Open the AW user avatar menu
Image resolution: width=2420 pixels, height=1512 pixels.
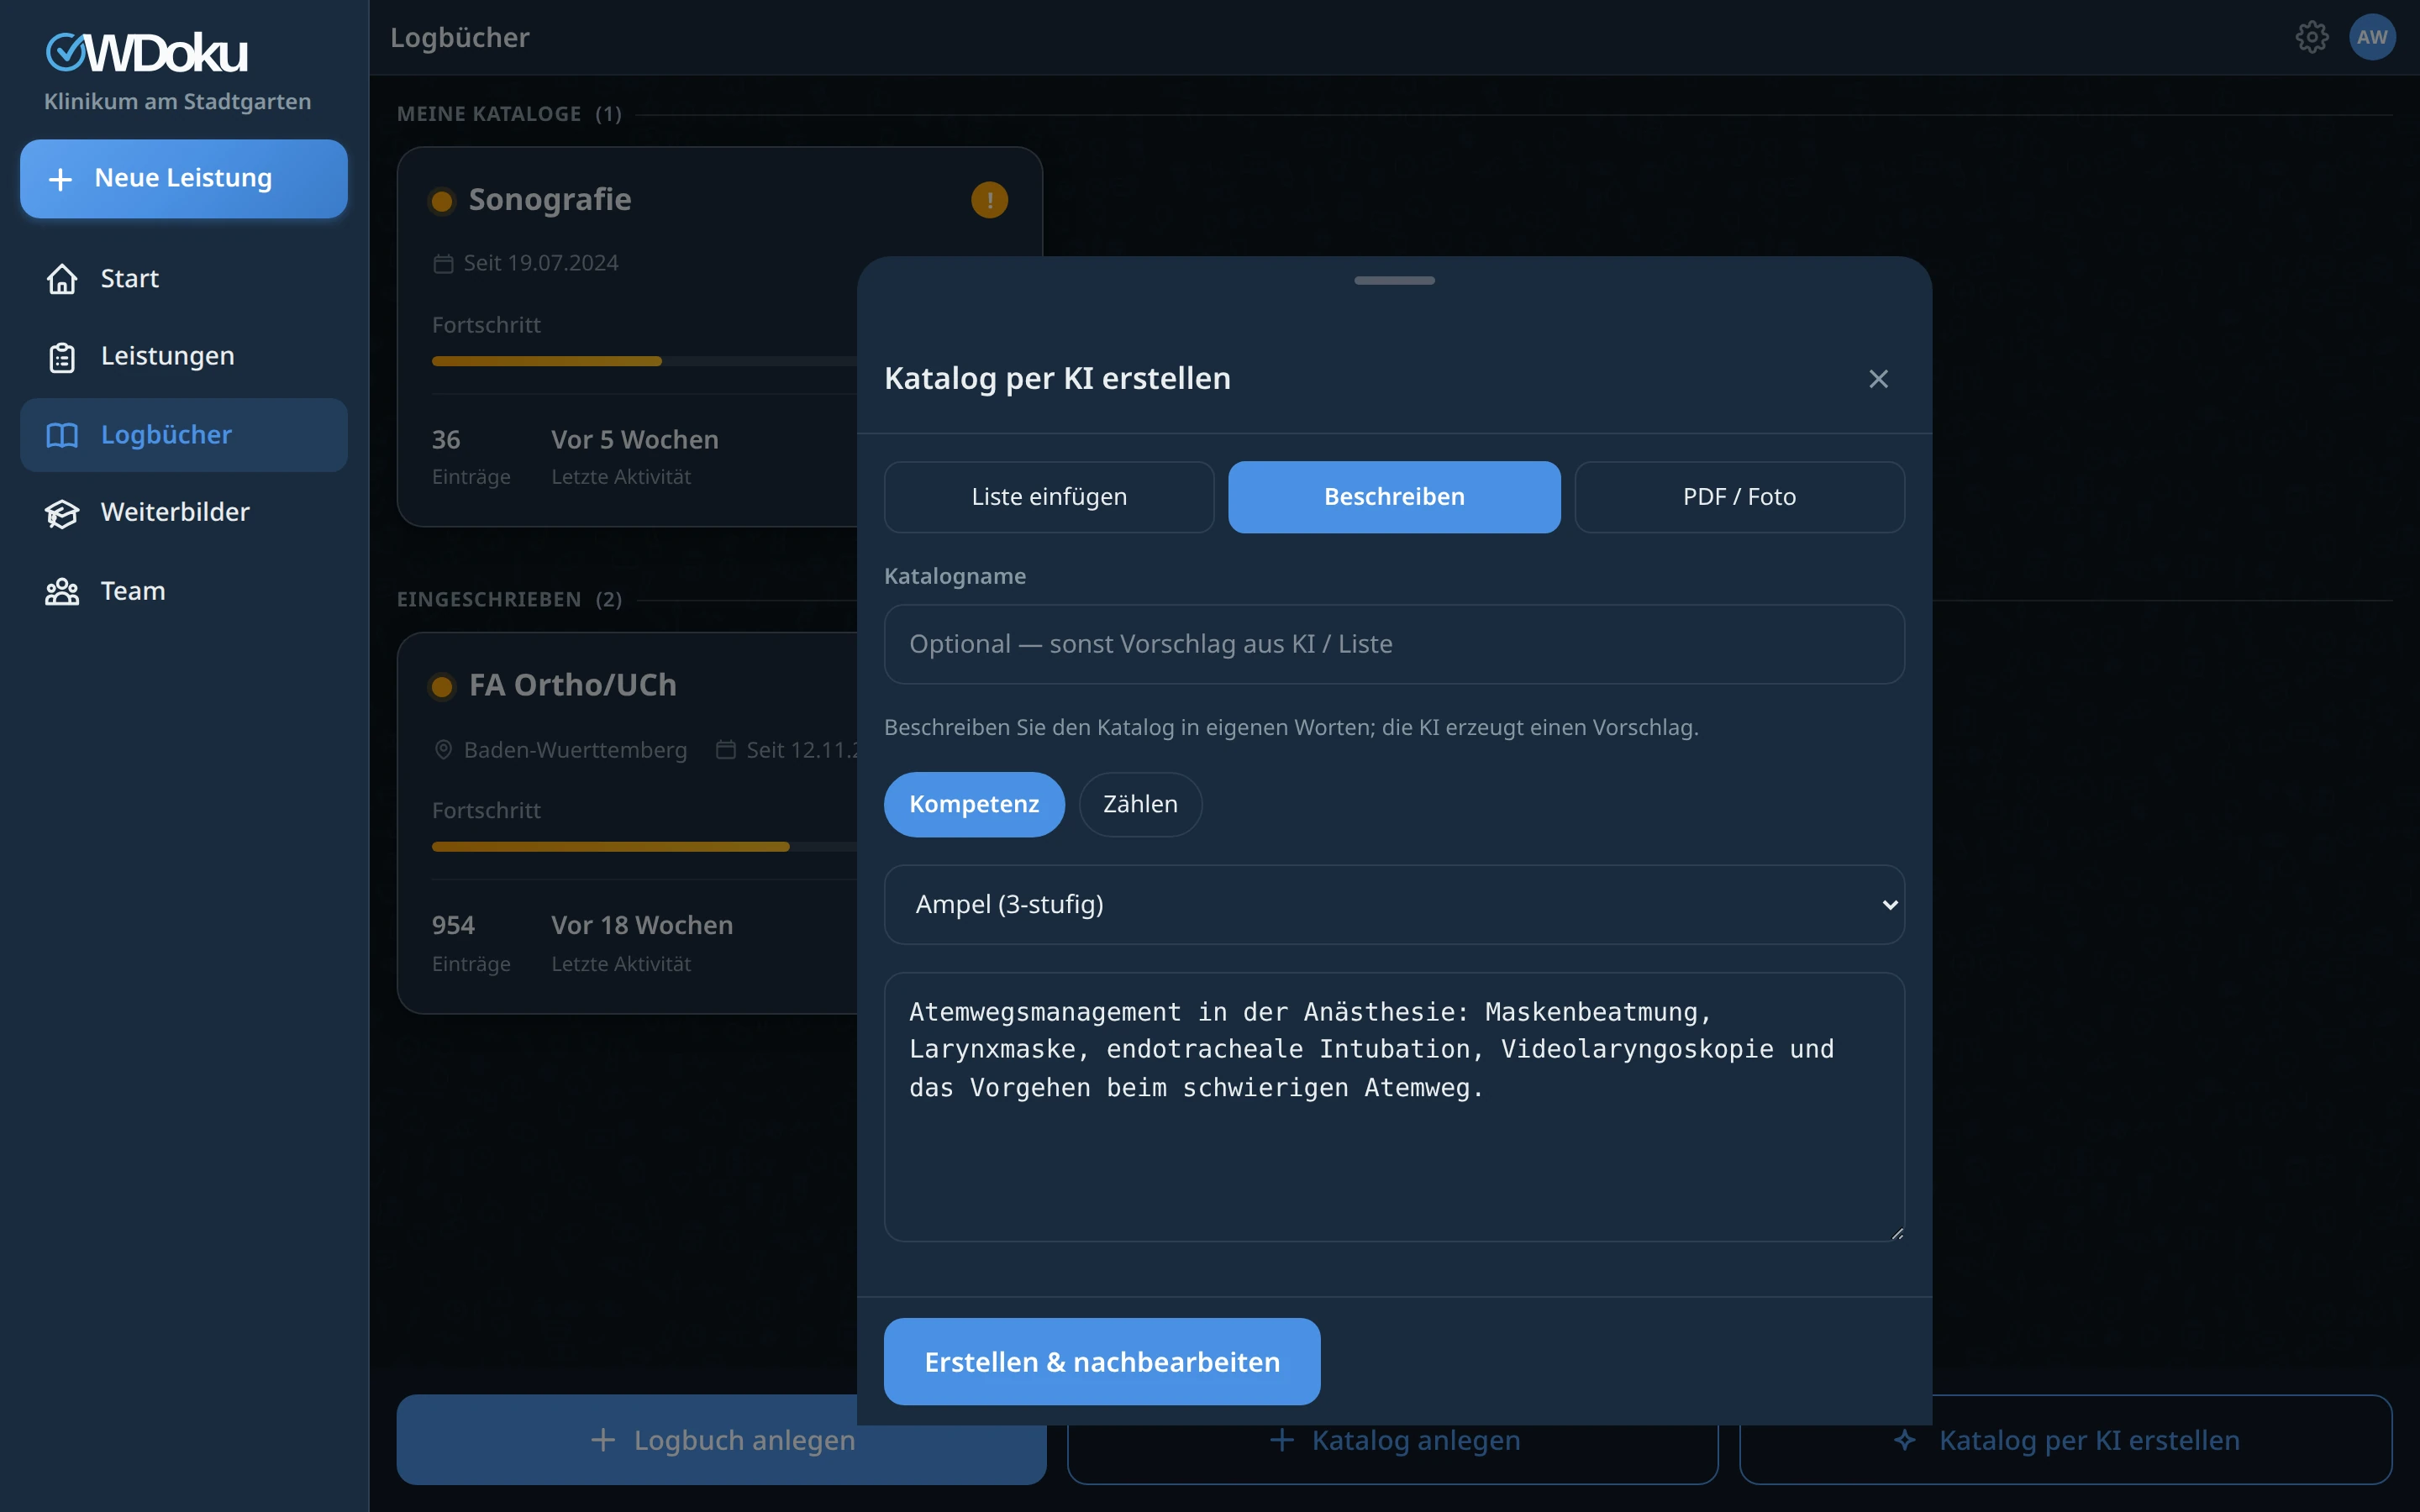coord(2372,37)
